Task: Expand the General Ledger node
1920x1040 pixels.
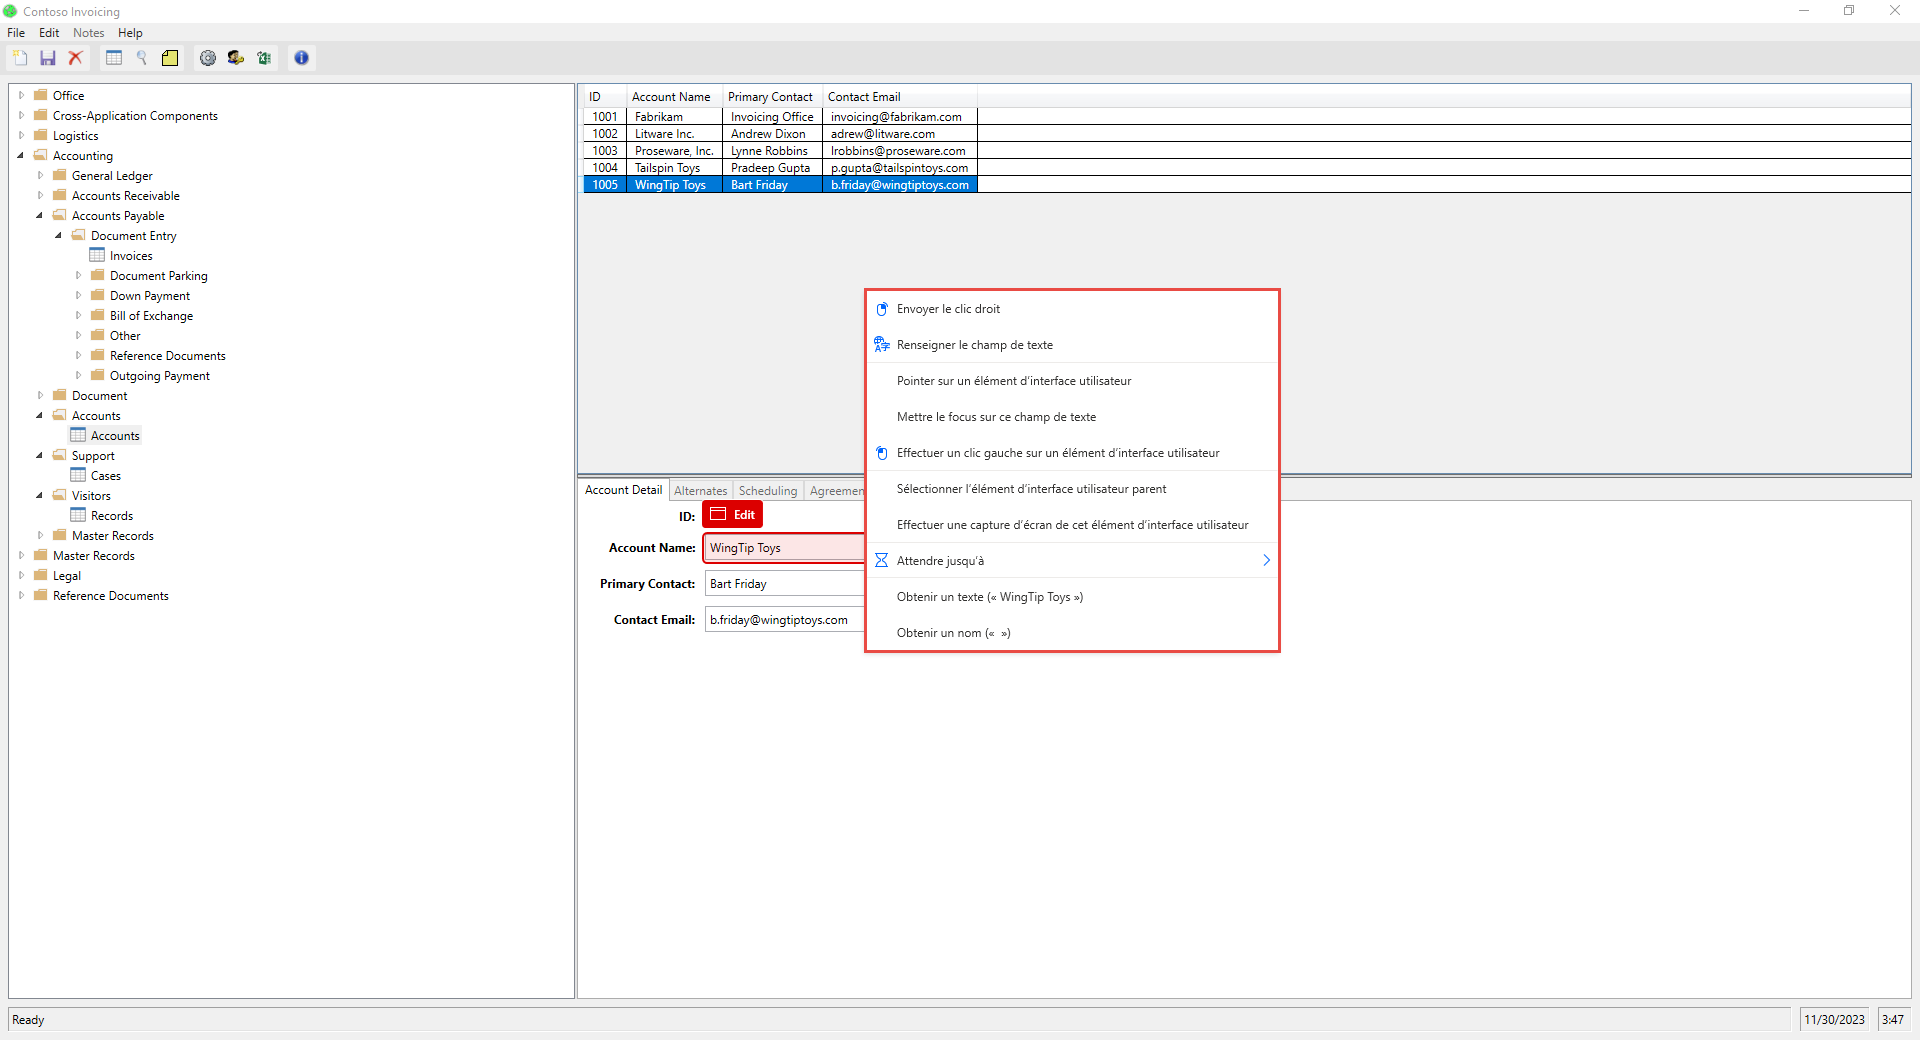Action: point(40,176)
